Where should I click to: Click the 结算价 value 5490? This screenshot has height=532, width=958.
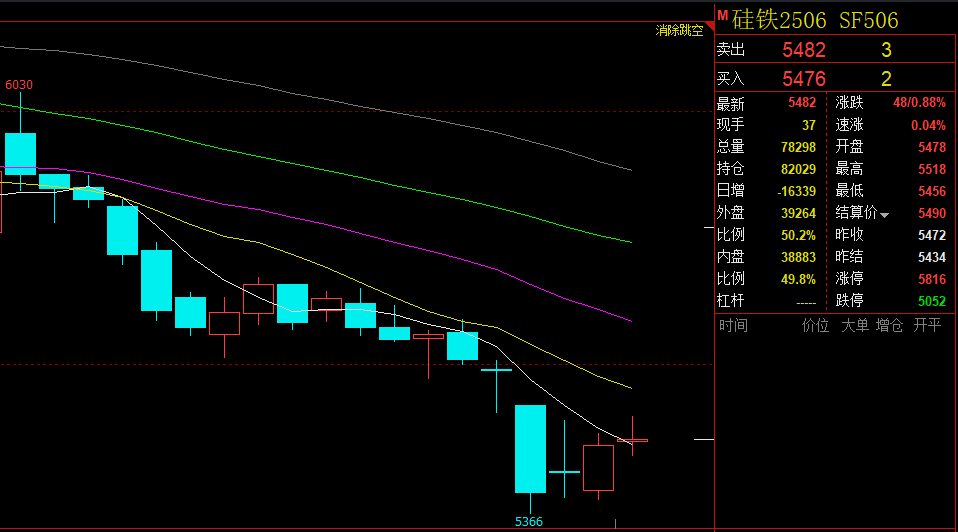932,213
